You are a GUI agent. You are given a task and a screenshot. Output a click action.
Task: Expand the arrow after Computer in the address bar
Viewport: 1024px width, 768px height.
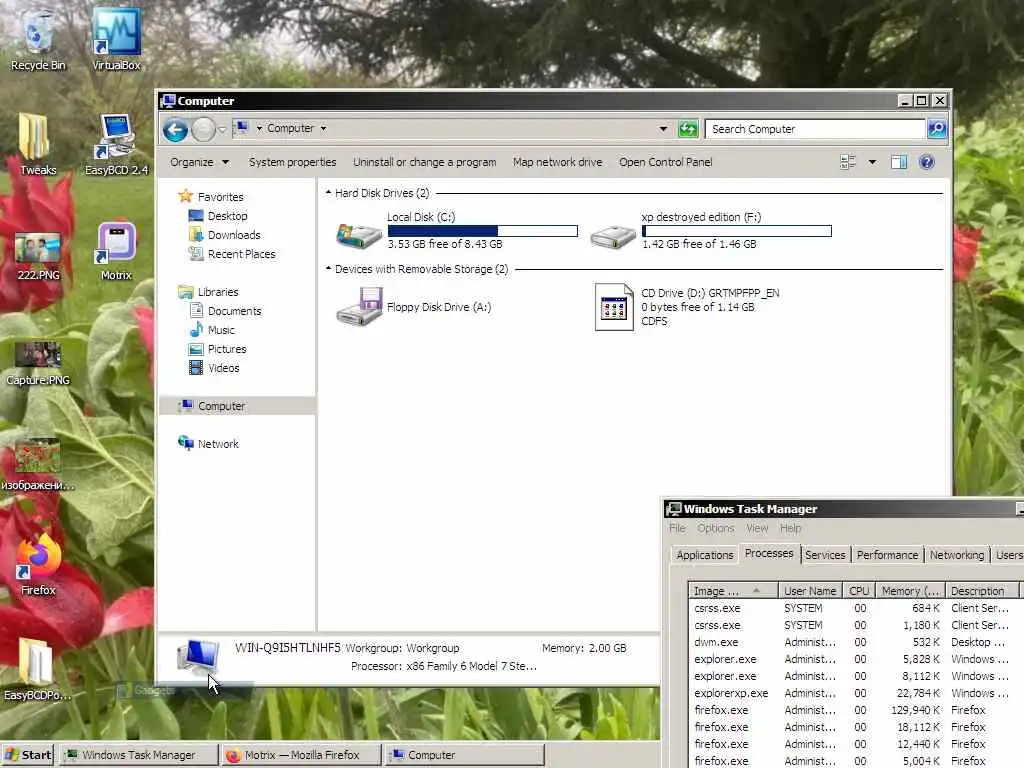(x=323, y=129)
